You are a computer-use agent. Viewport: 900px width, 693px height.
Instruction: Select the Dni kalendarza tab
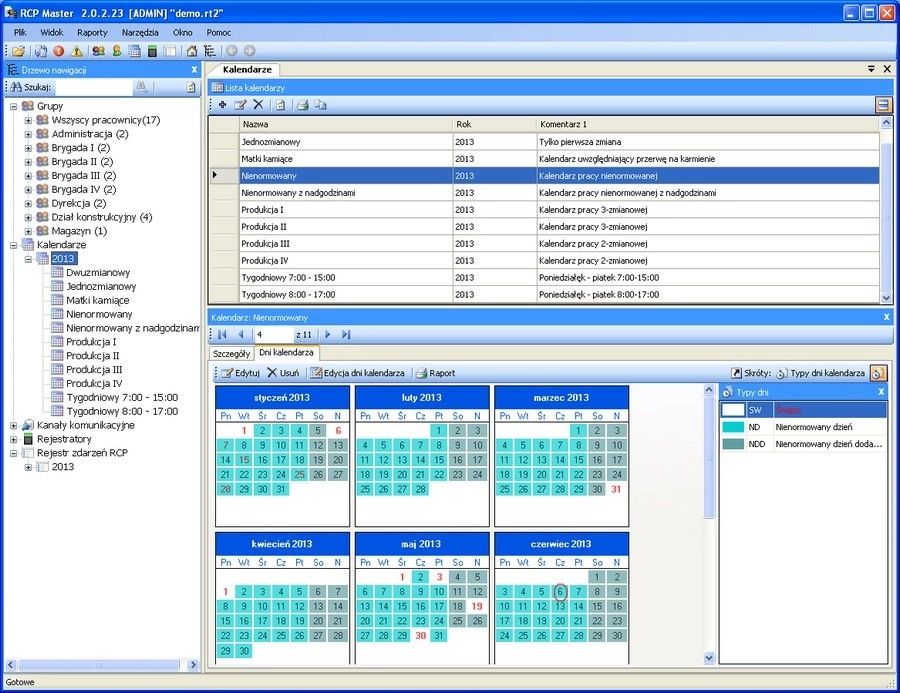pos(286,353)
